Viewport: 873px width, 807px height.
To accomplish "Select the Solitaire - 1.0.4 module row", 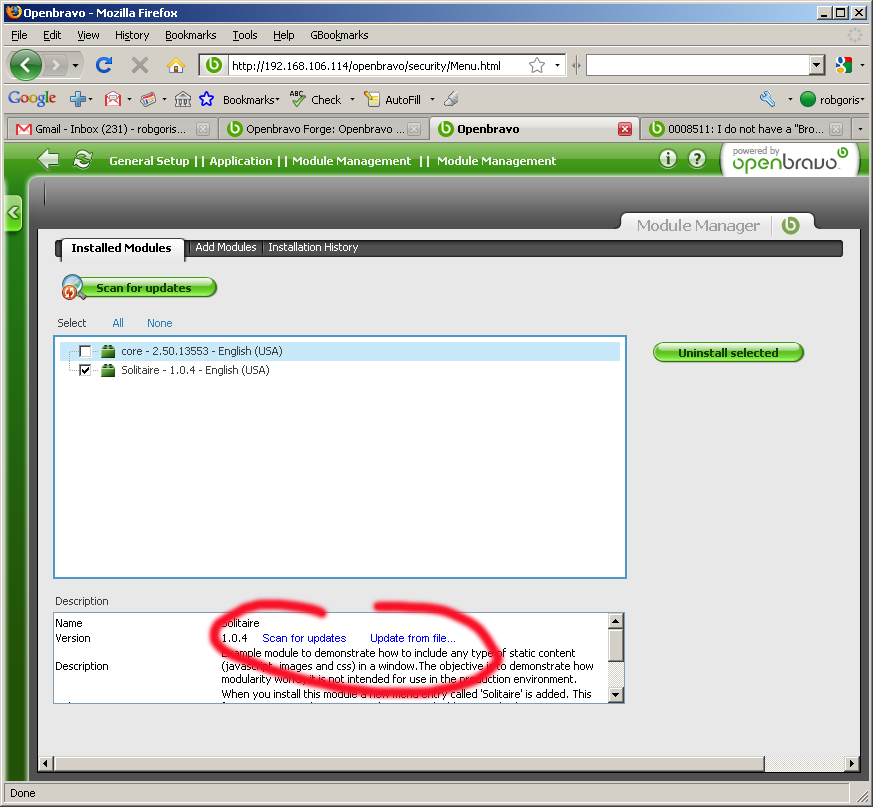I will tap(340, 370).
